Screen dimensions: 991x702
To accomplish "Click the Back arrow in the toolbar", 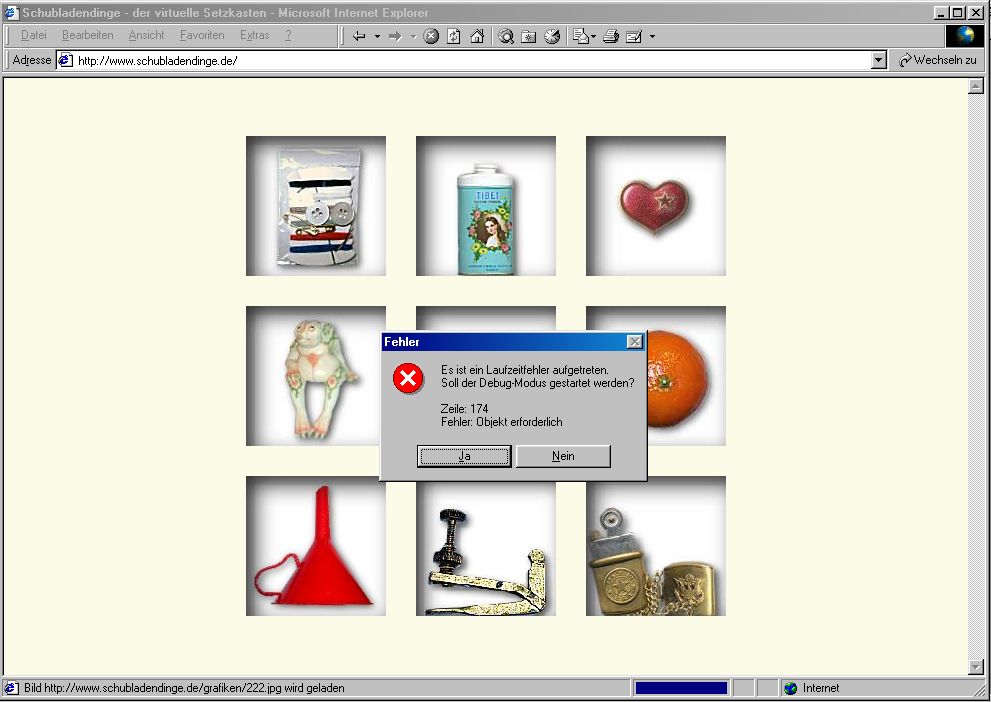I will coord(359,36).
